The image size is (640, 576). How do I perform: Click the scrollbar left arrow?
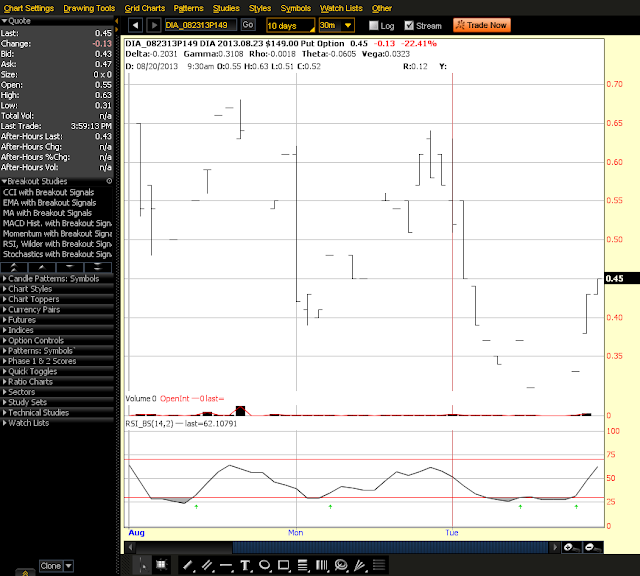click(x=130, y=547)
